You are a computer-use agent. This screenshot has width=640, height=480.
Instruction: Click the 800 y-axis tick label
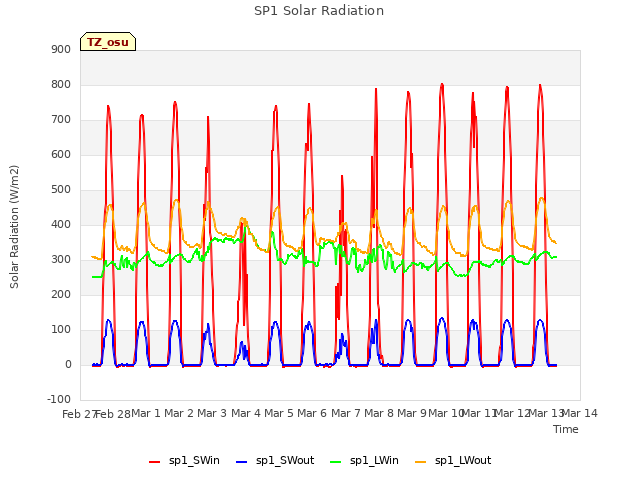[x=61, y=84]
